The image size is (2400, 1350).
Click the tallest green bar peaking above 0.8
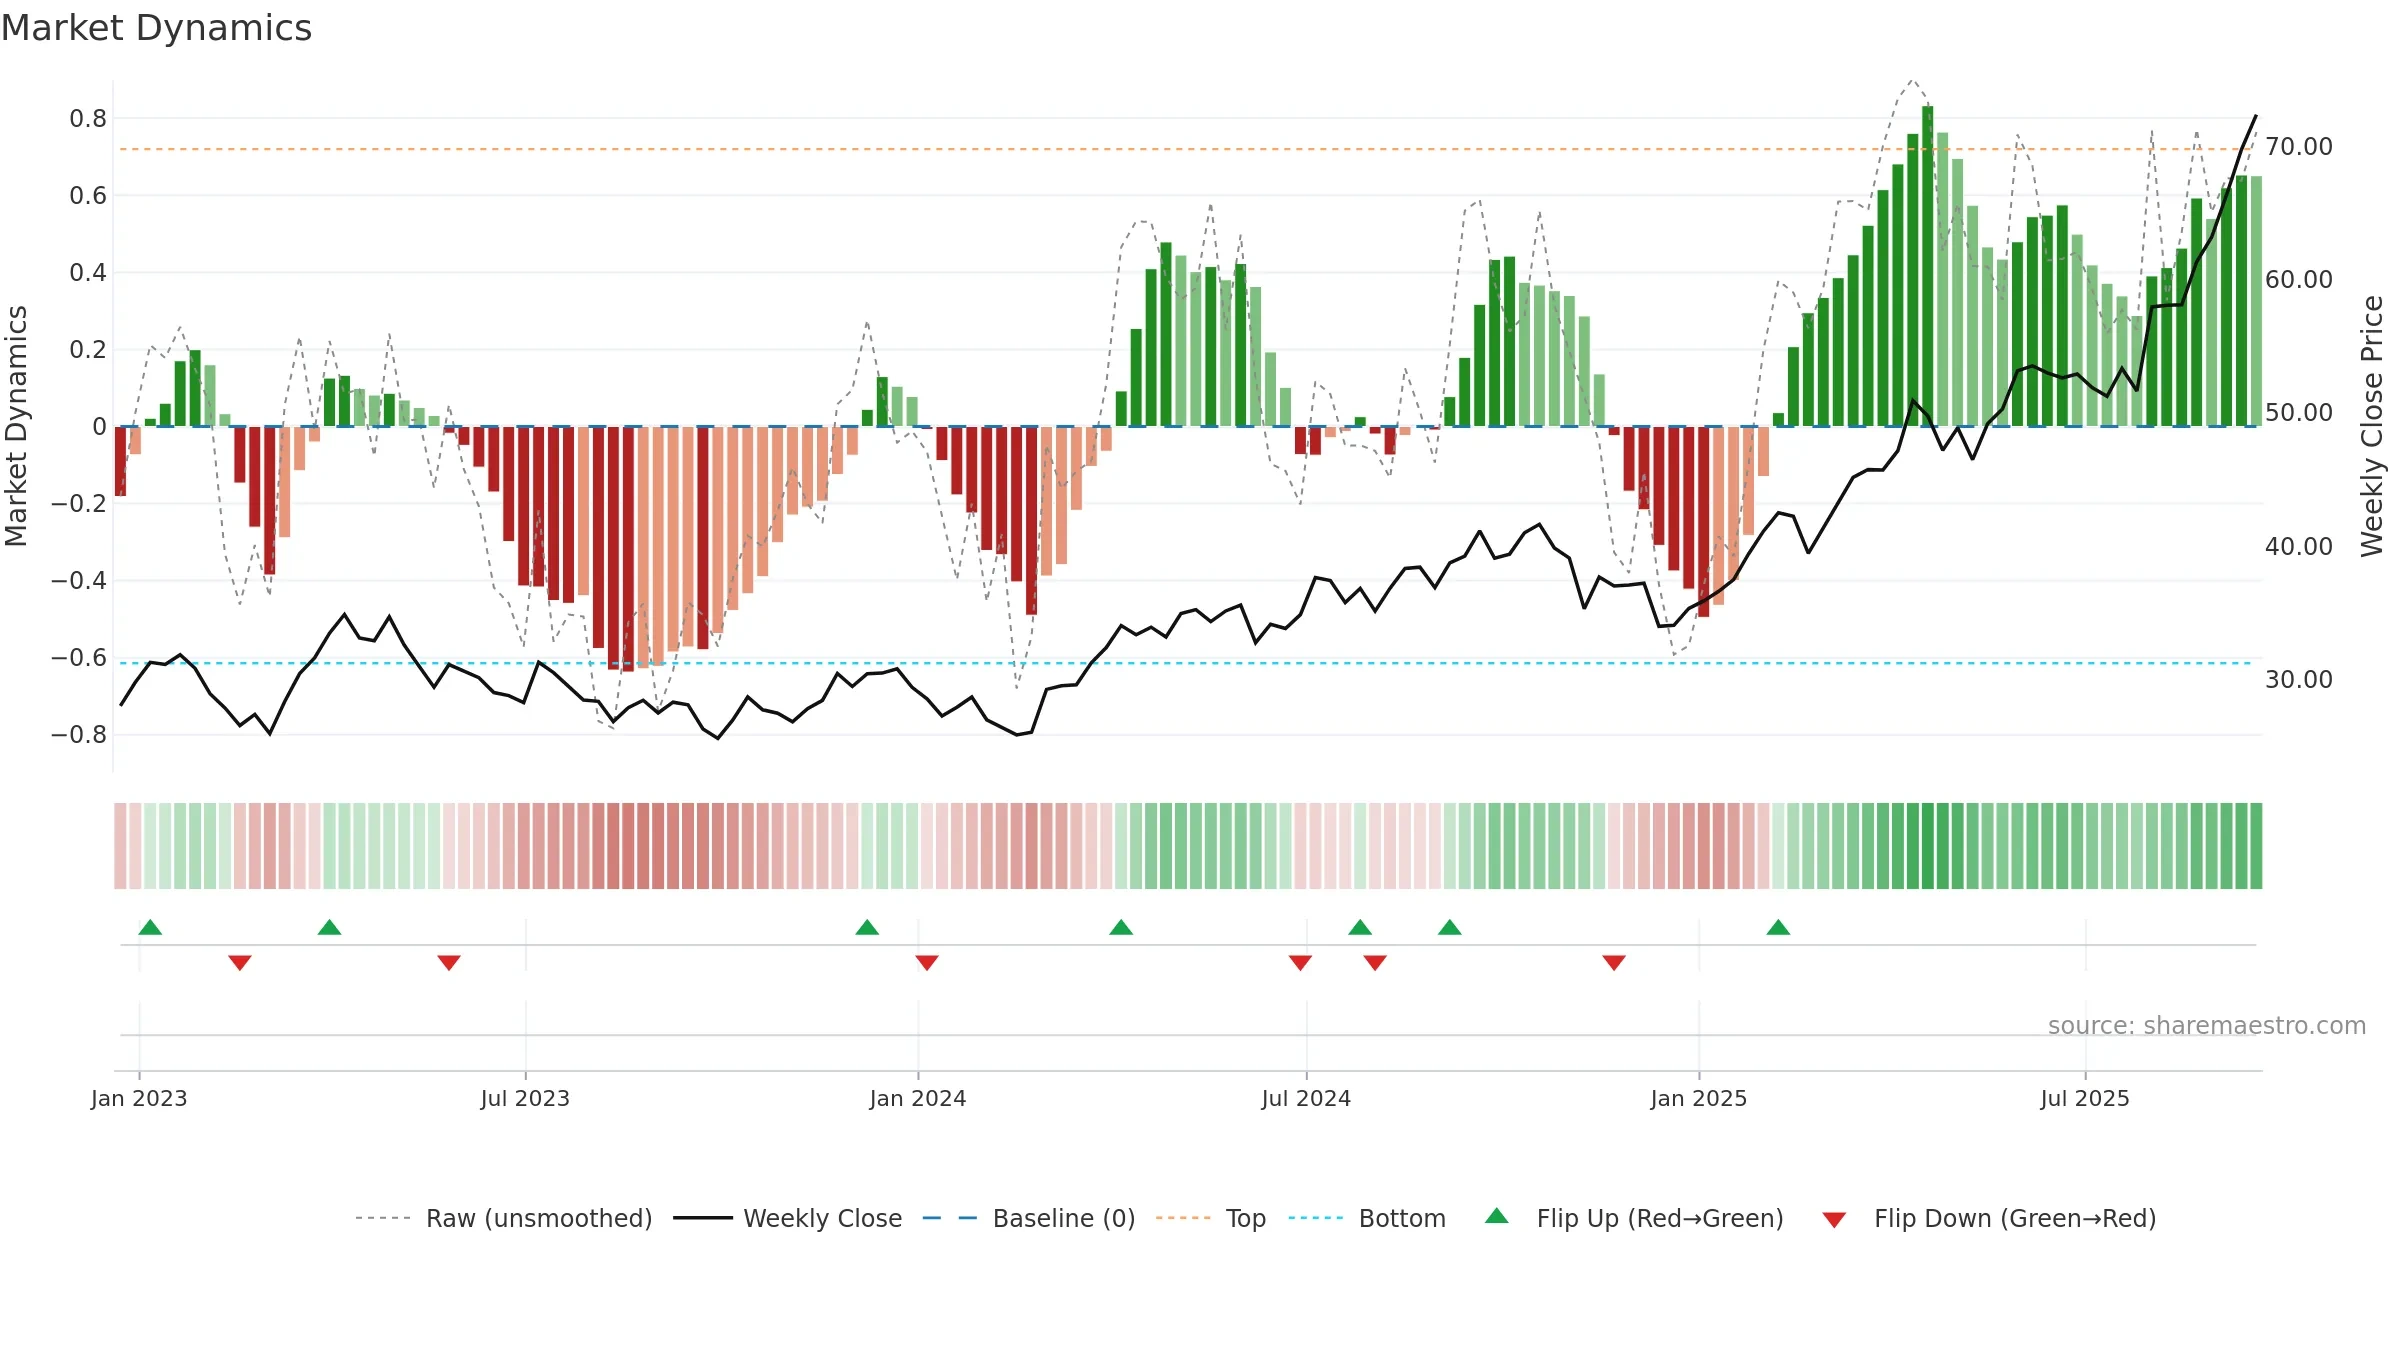tap(1927, 266)
